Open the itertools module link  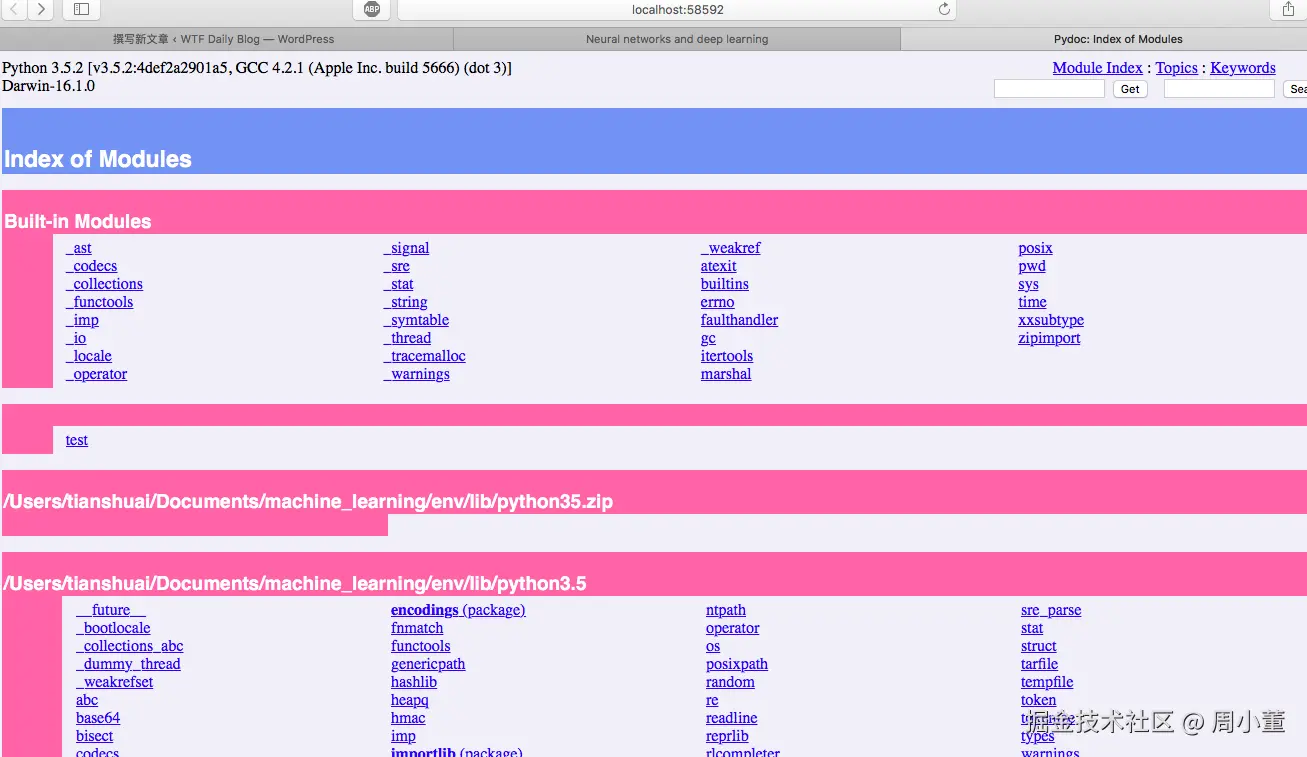pos(727,356)
